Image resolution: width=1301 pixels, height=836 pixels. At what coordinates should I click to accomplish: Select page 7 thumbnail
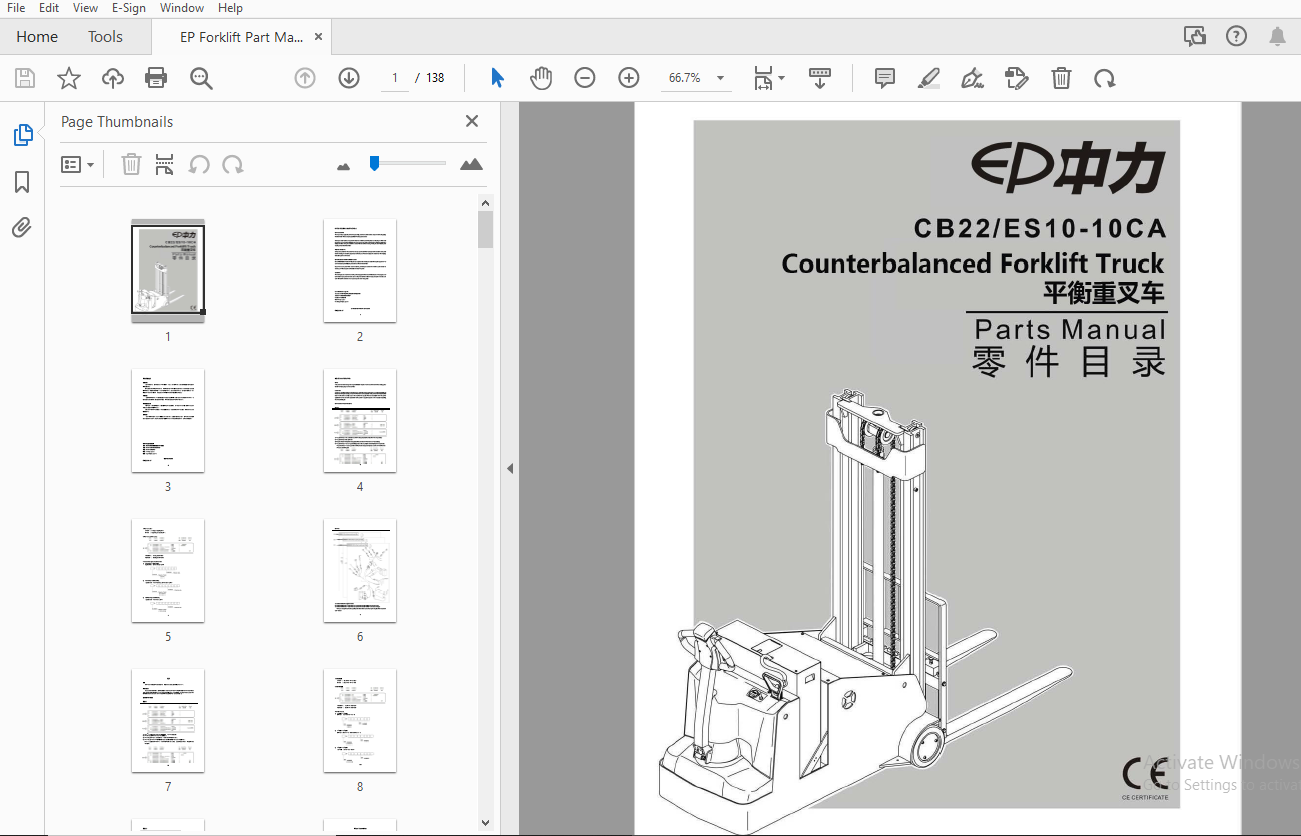pos(168,721)
